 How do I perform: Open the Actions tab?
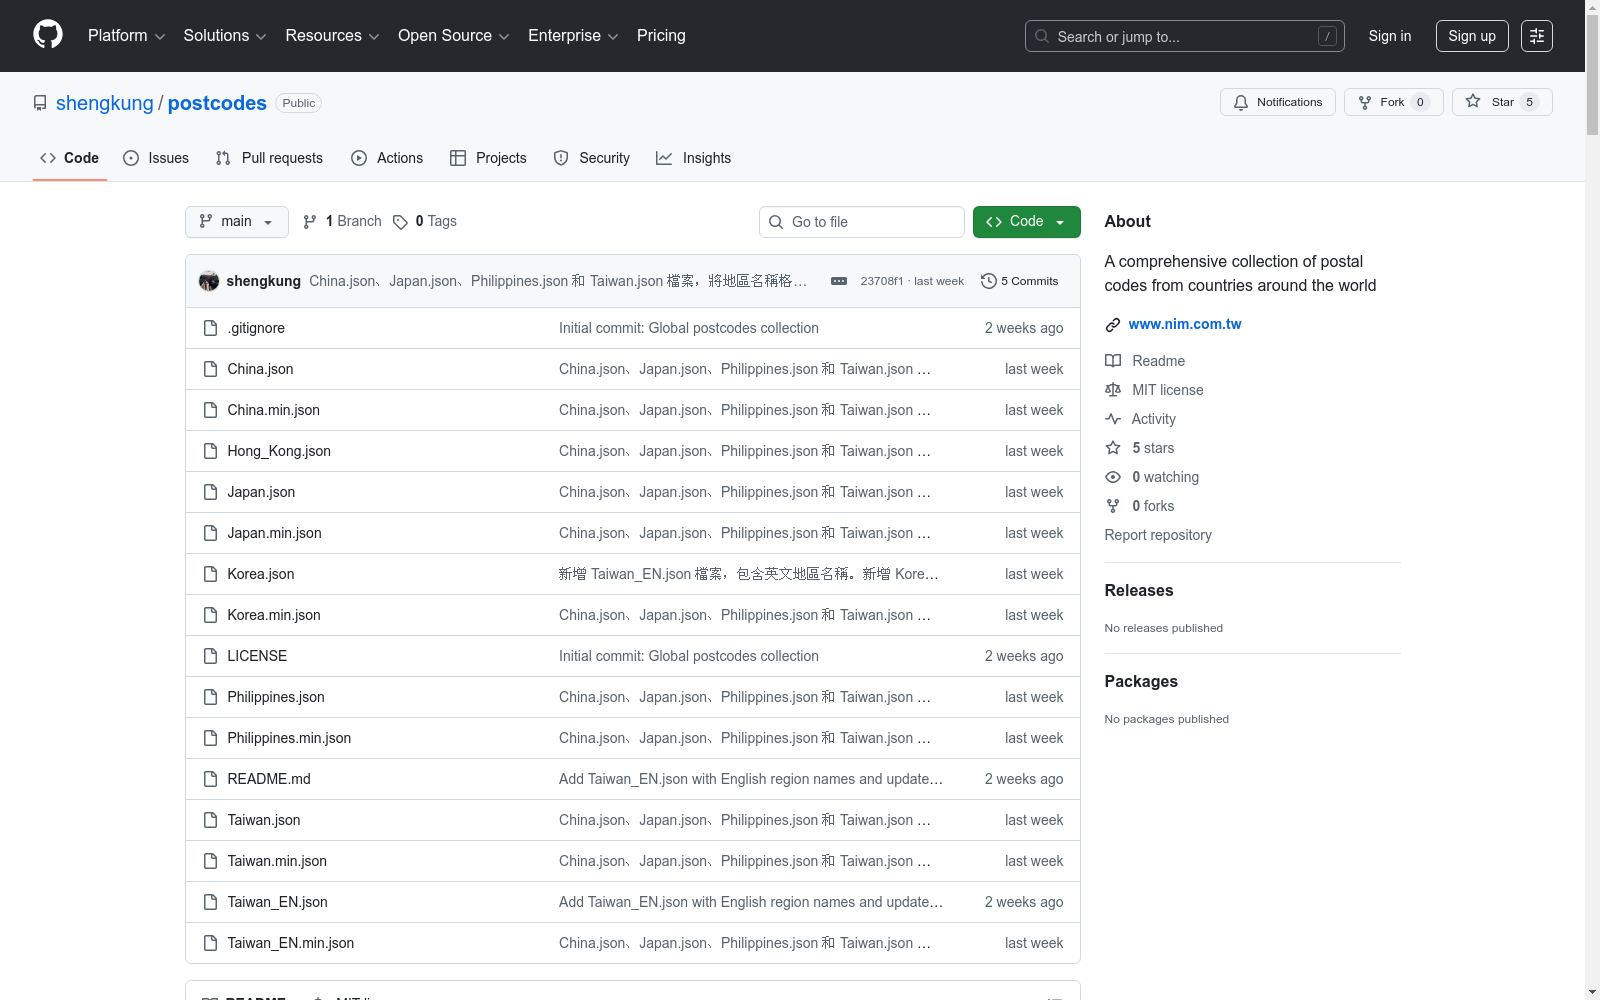[387, 158]
